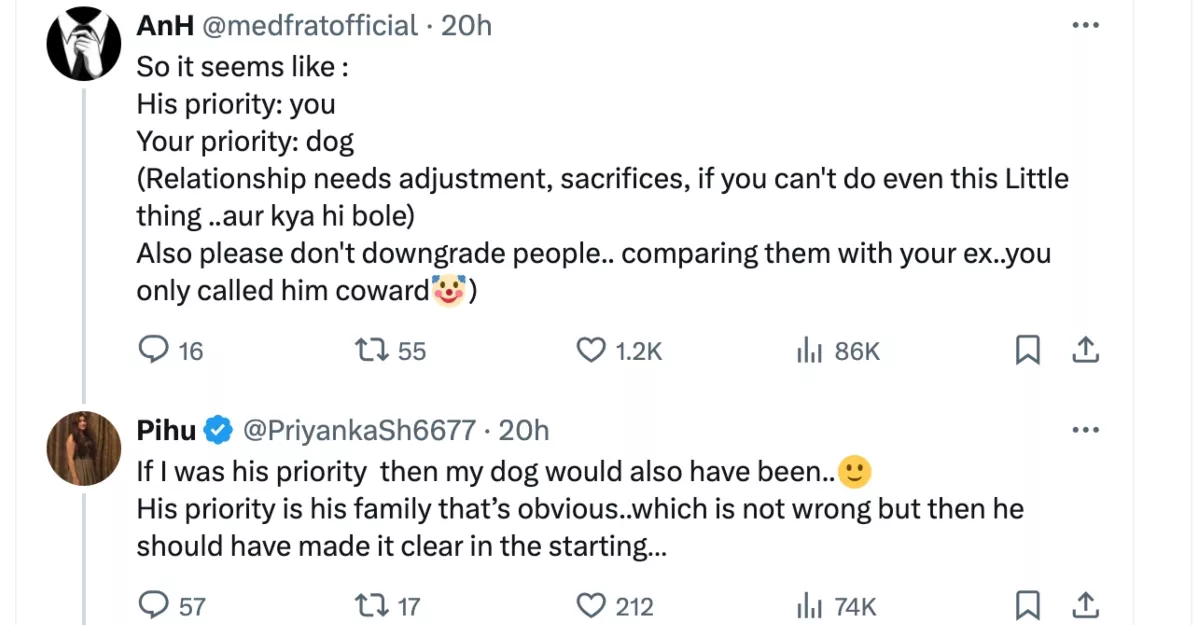The height and width of the screenshot is (625, 1200).
Task: Open the @medfratofficial handle link
Action: (310, 26)
